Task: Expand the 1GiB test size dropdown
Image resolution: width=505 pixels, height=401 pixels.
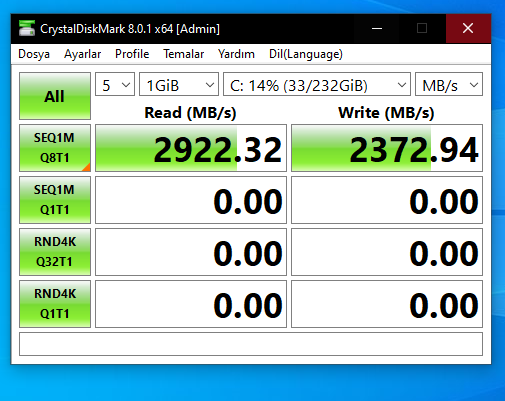Action: coord(179,84)
